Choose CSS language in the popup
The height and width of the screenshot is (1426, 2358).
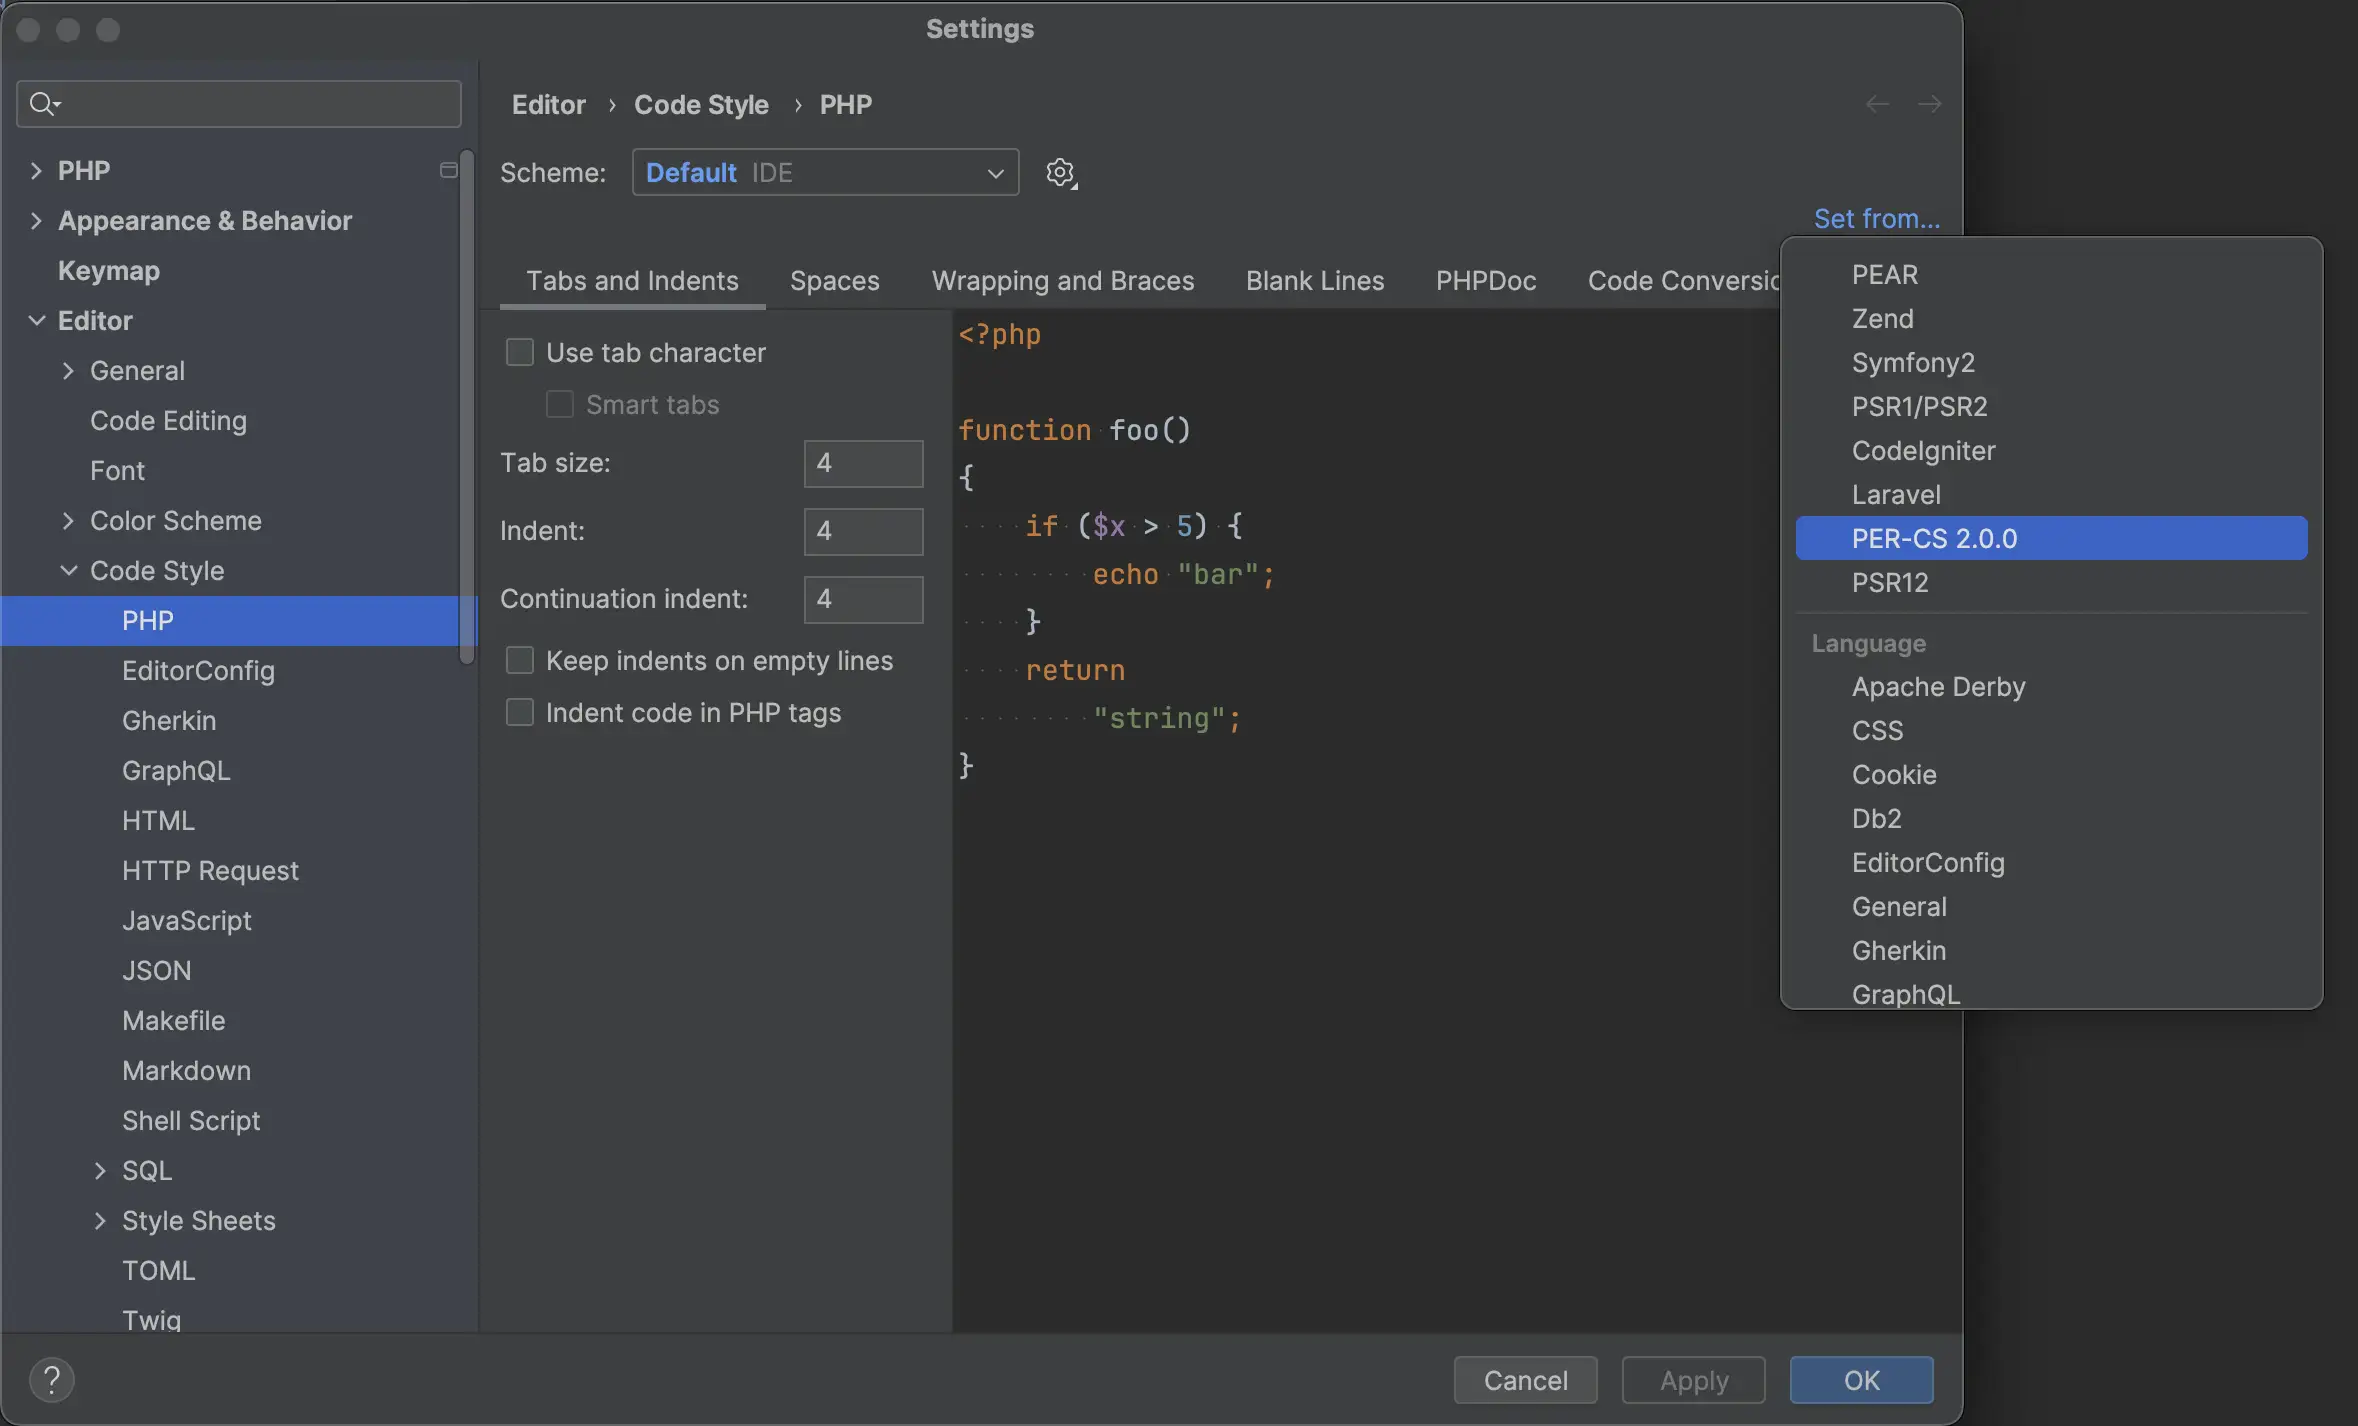[x=2051, y=730]
